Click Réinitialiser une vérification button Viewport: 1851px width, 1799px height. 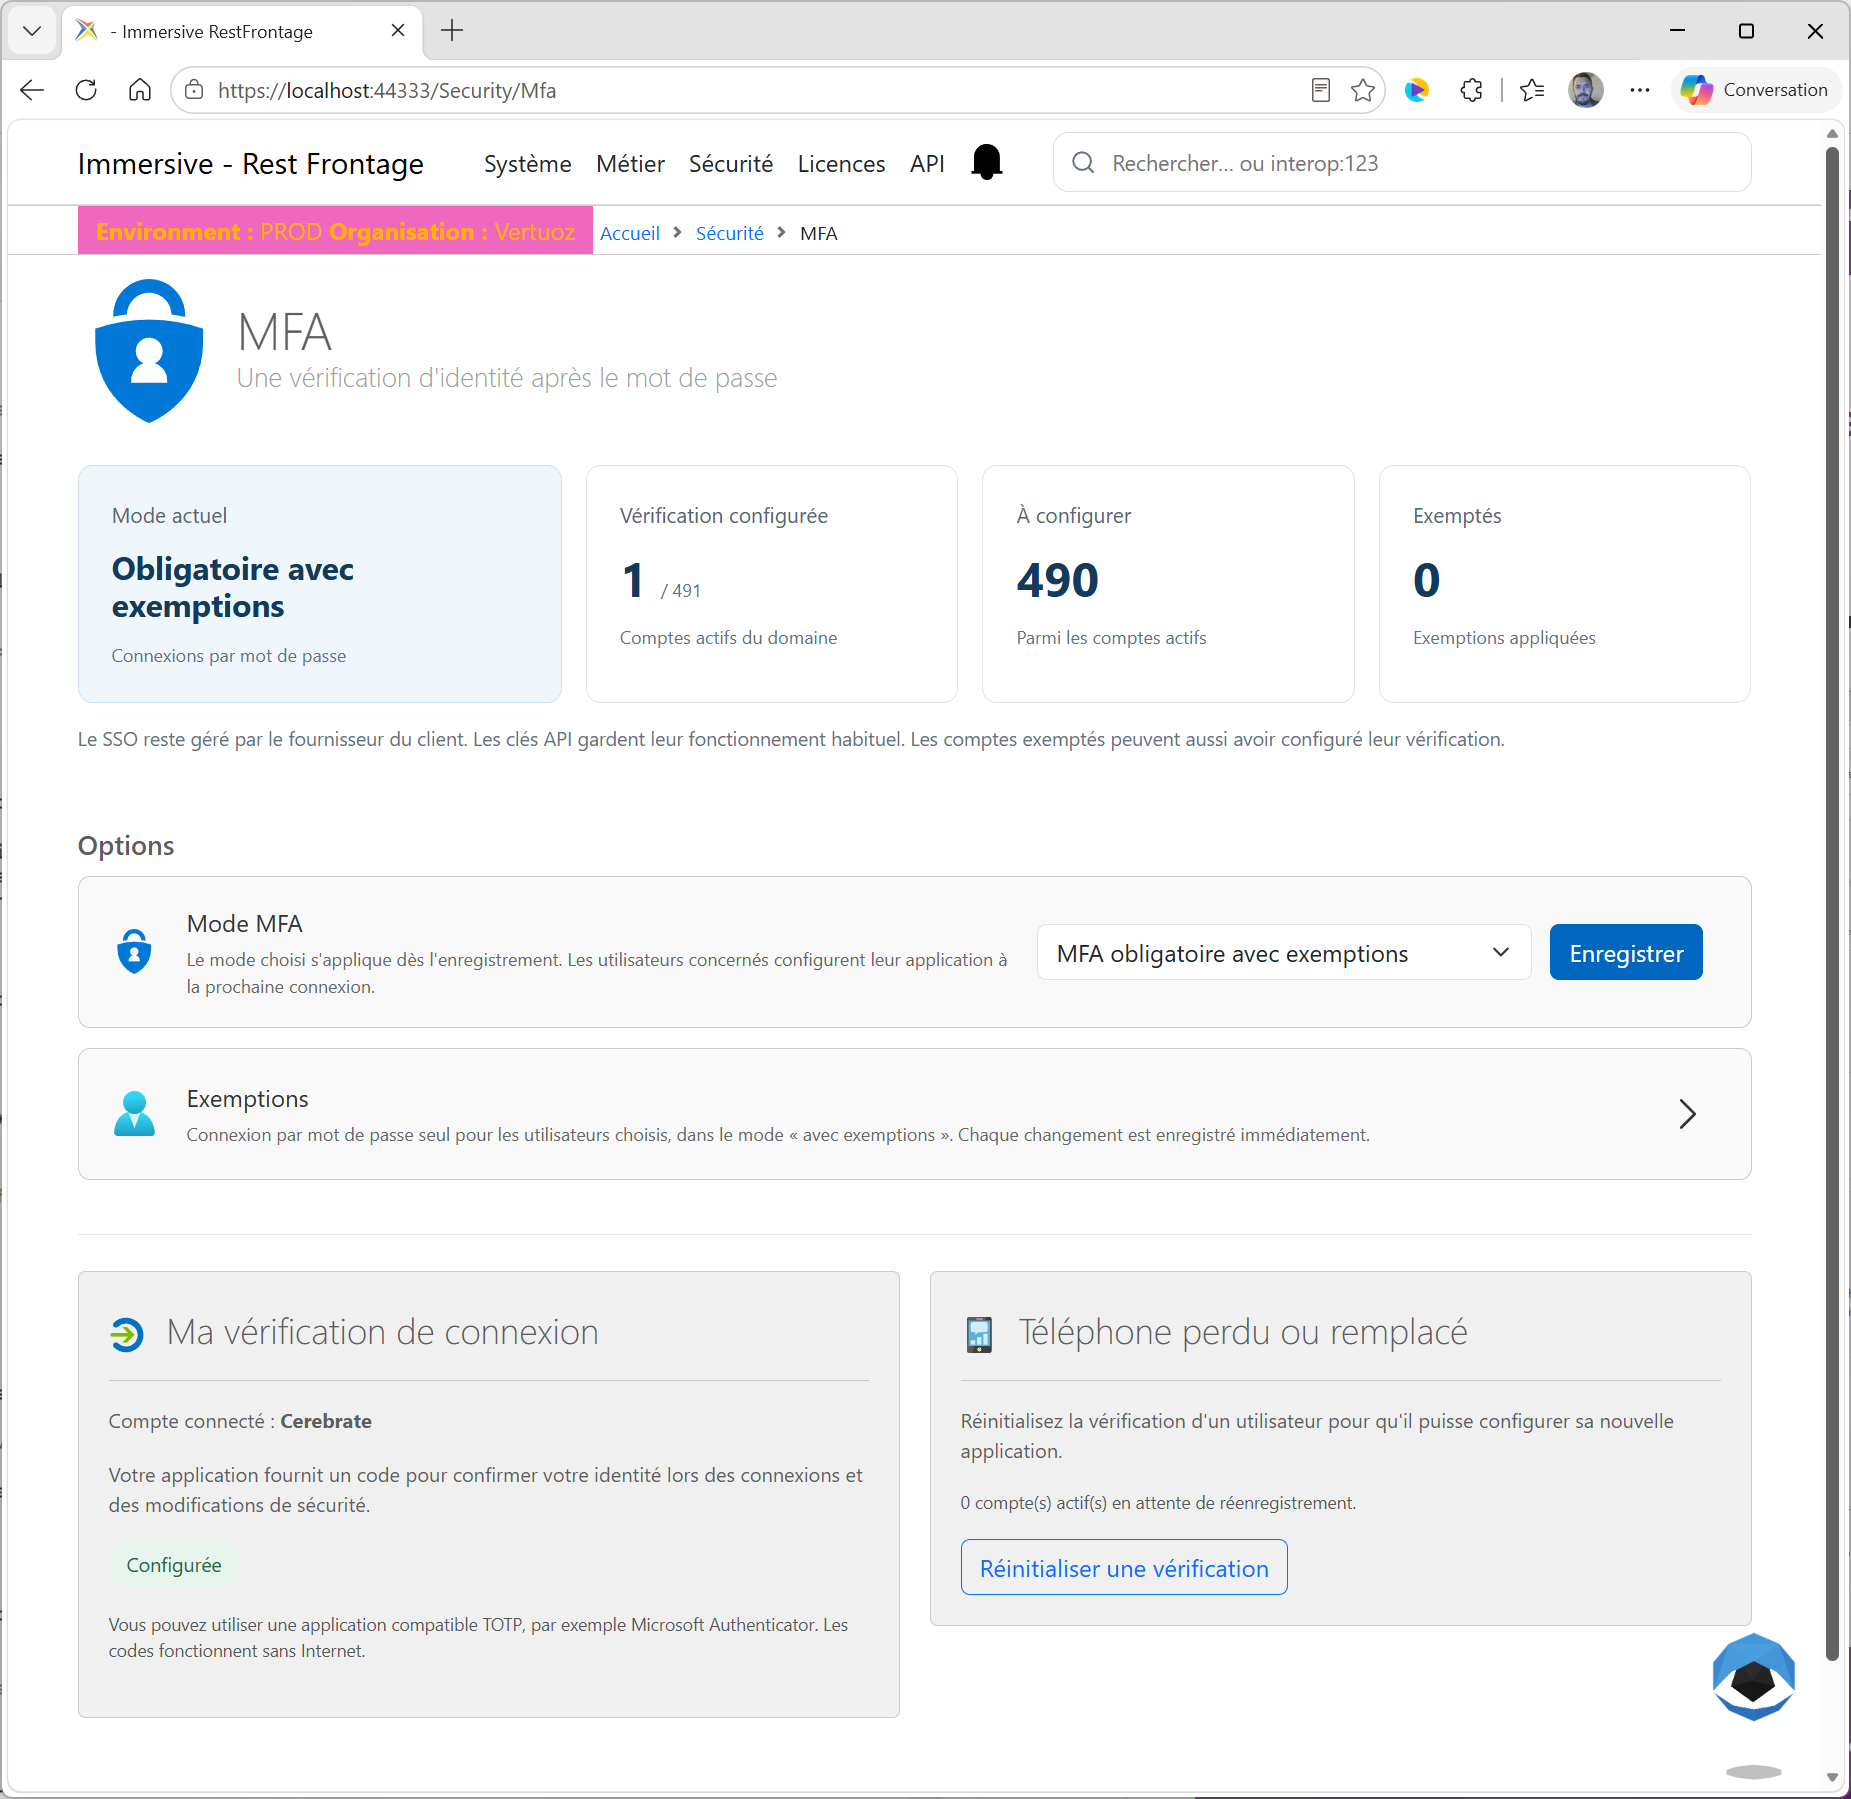1124,1568
